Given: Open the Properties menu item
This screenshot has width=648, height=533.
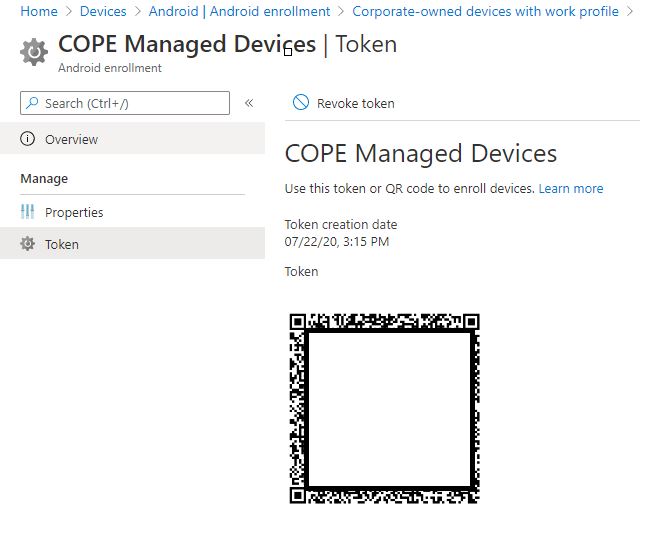Looking at the screenshot, I should point(132,212).
